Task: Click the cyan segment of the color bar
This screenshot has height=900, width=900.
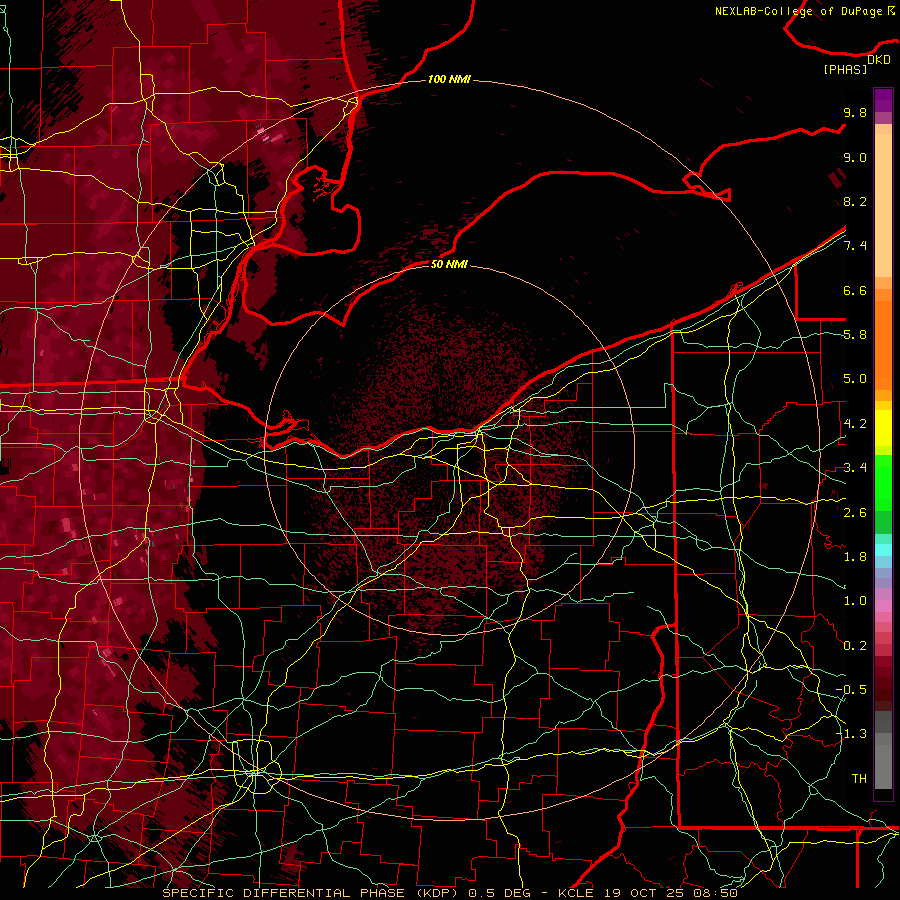Action: coord(883,550)
